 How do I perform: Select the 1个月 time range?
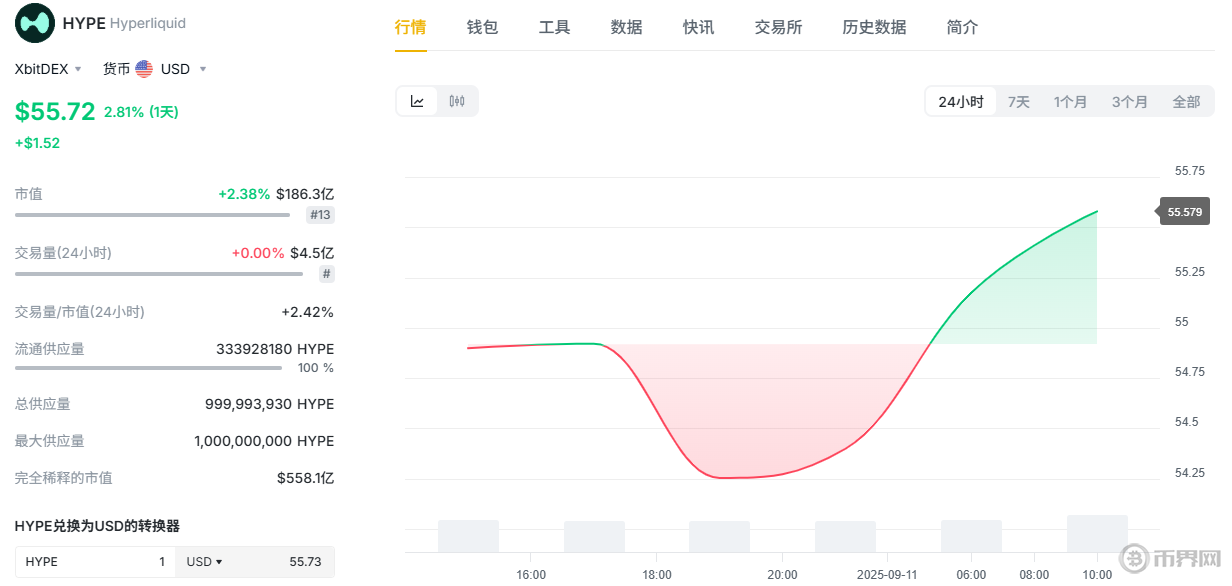point(1070,102)
